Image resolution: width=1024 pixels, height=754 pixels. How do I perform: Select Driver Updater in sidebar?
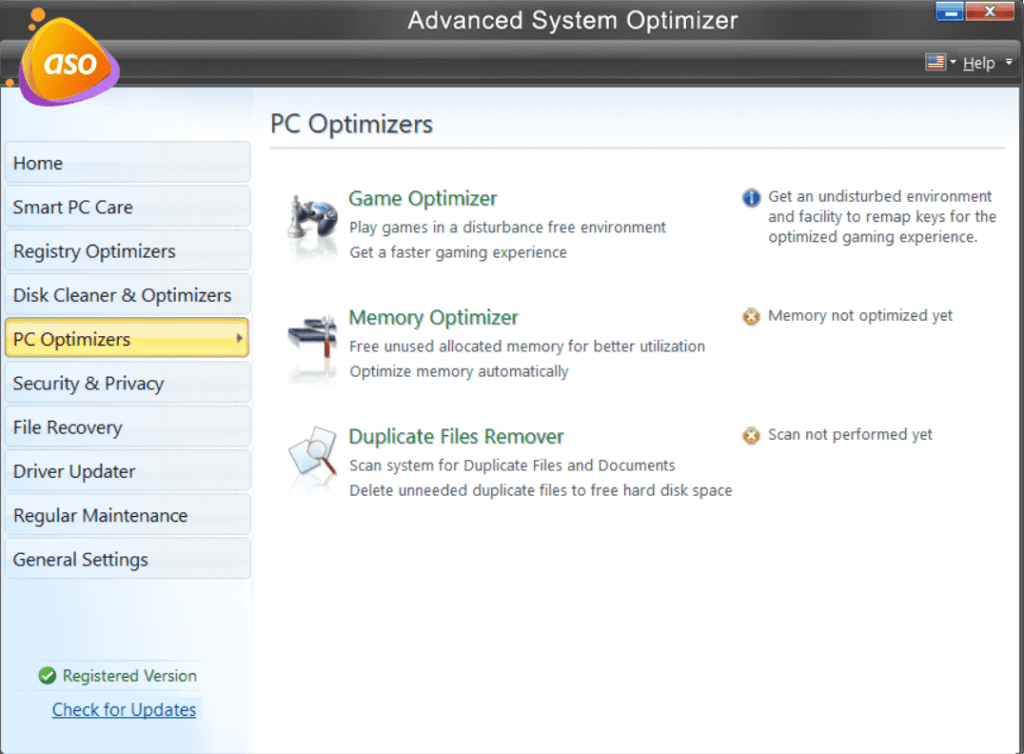(127, 471)
